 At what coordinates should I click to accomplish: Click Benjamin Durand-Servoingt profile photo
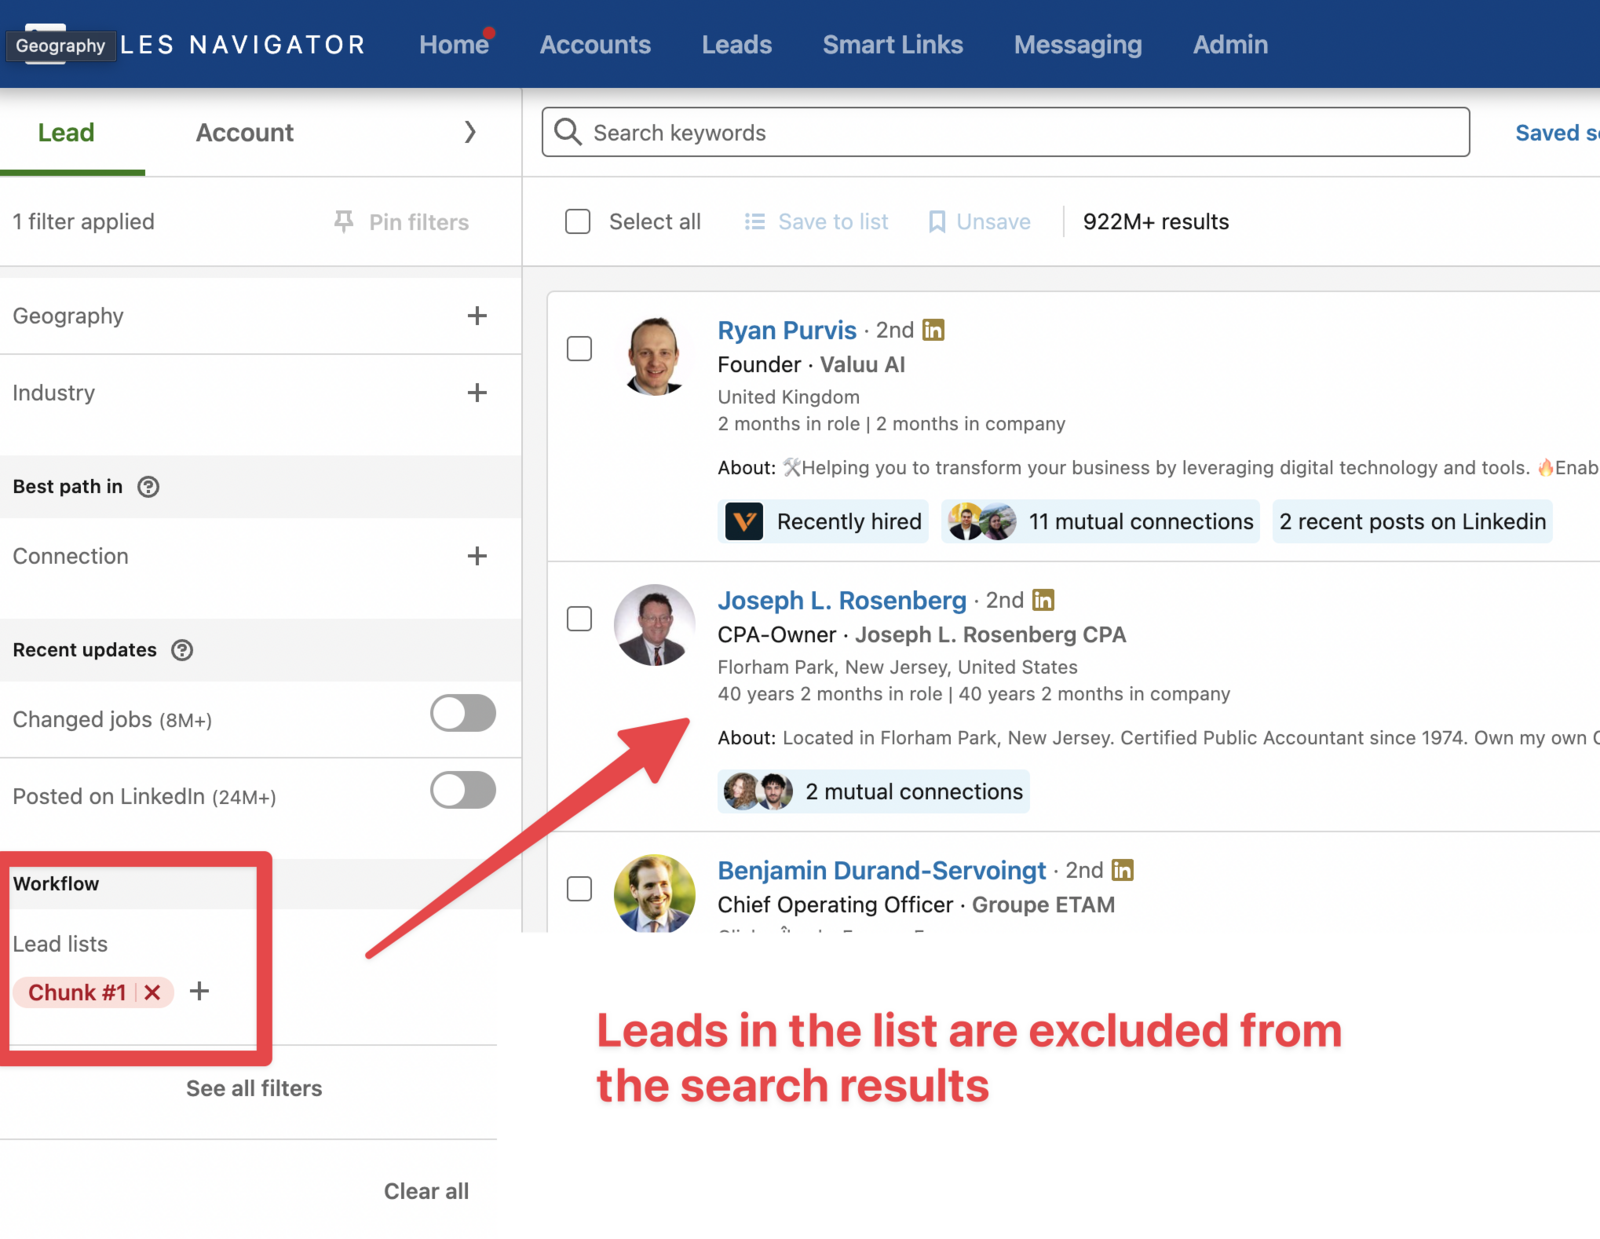[x=654, y=893]
